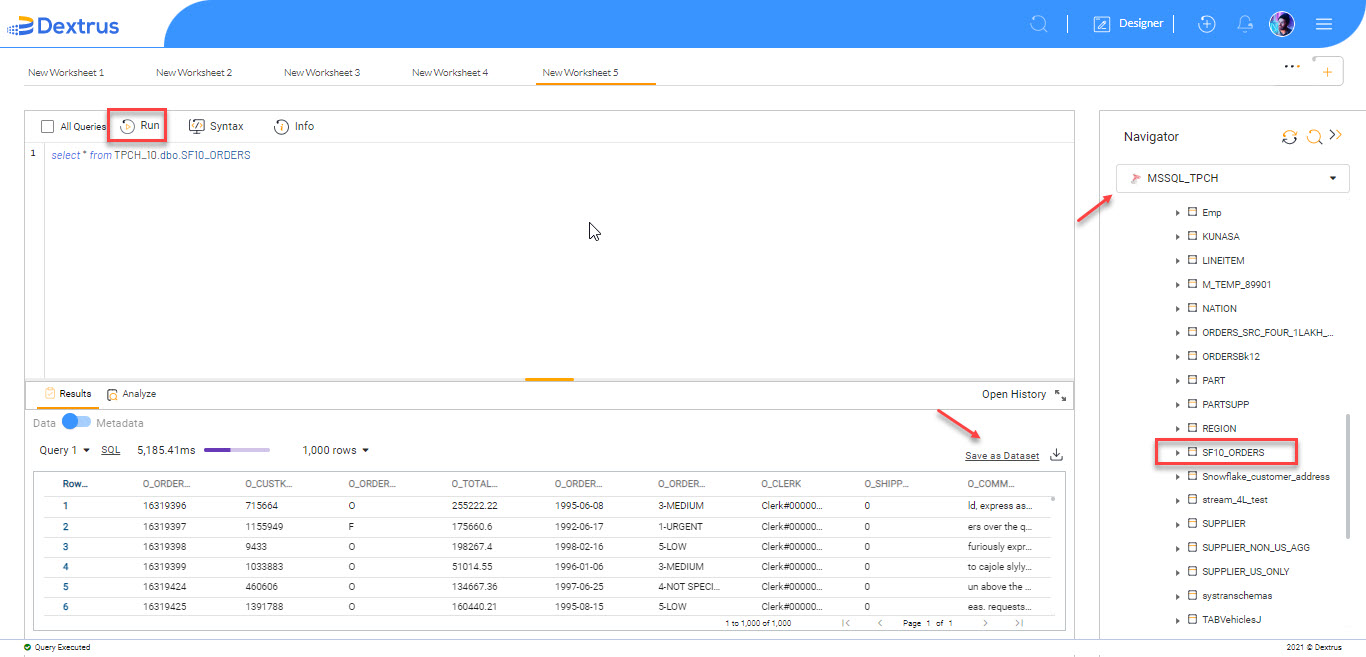The image size is (1366, 657).
Task: Open the MSSQL_TPCH connection dropdown
Action: 1233,178
